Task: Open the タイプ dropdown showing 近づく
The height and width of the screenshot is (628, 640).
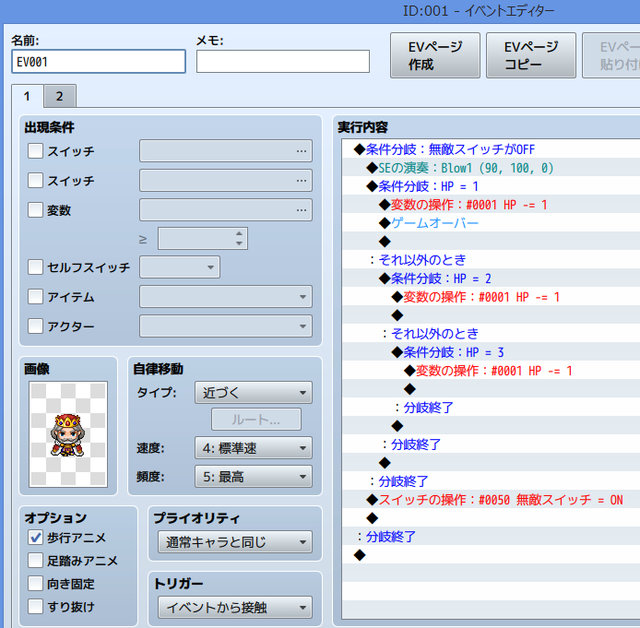Action: tap(253, 393)
